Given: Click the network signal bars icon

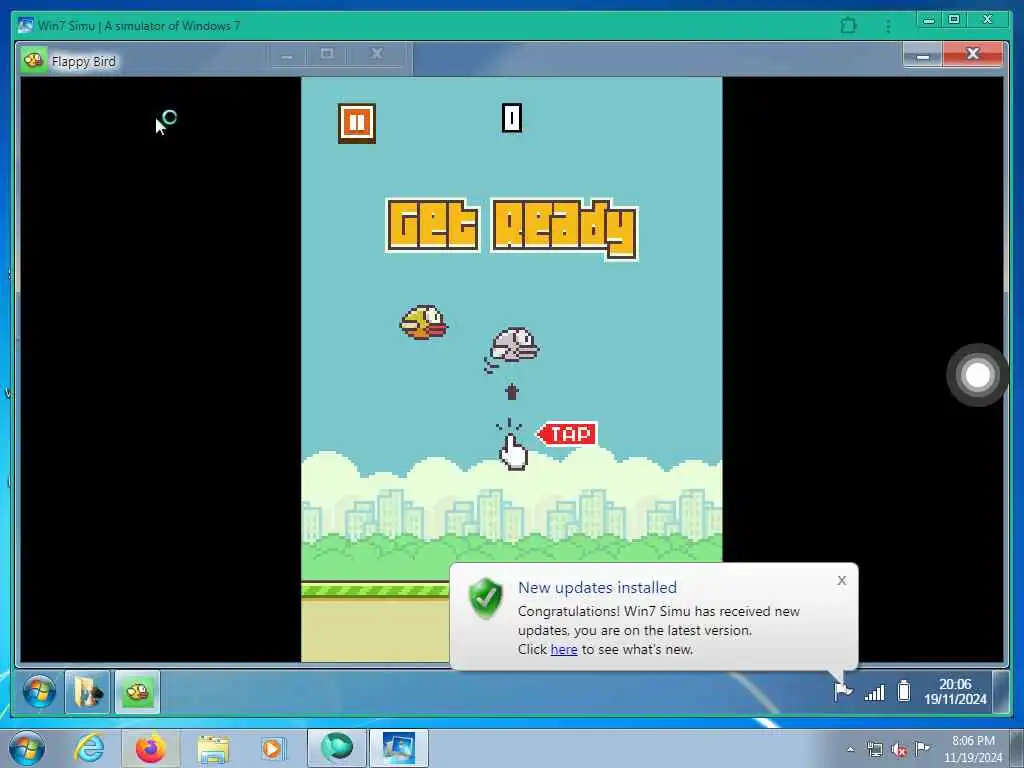Looking at the screenshot, I should 874,692.
